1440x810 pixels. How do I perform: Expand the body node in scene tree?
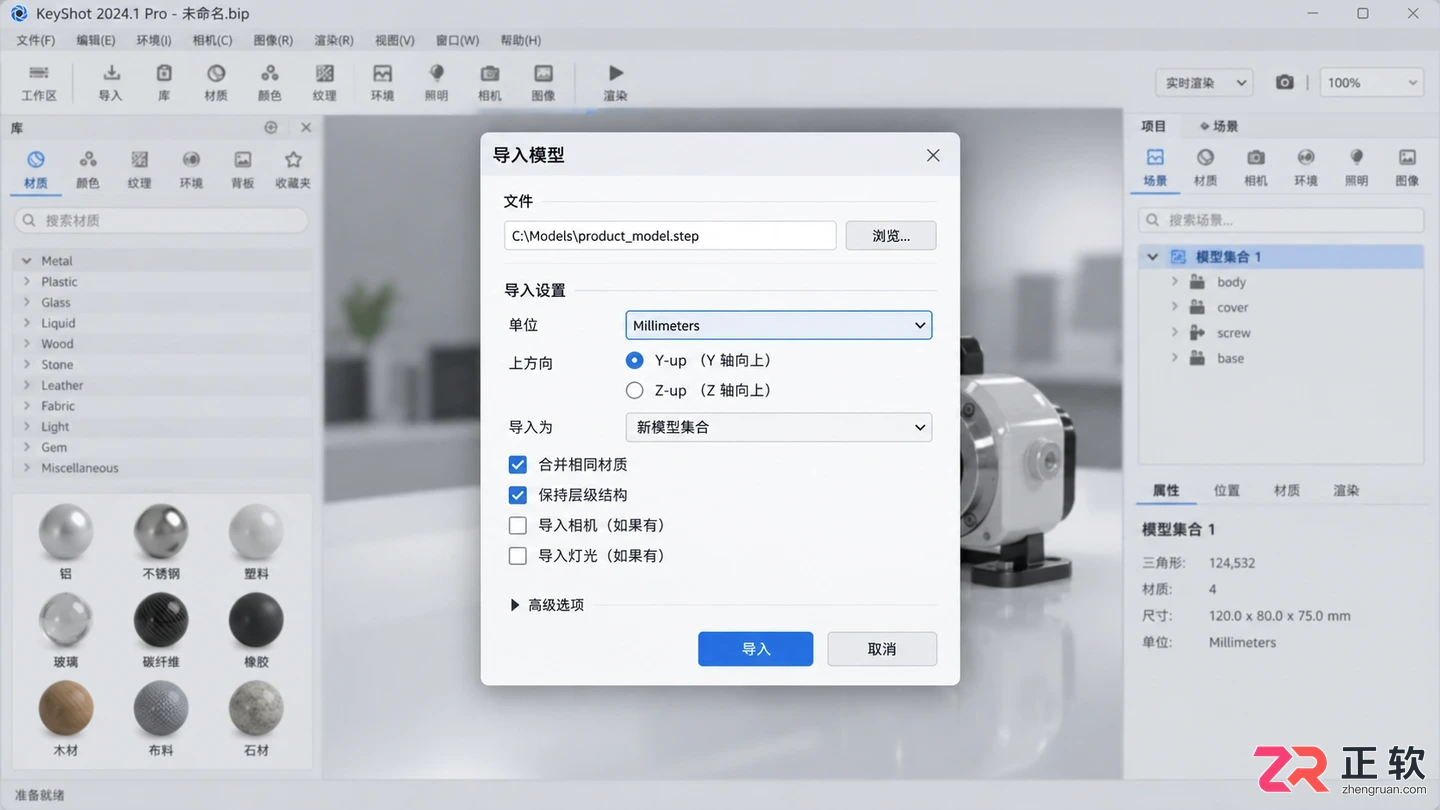coord(1175,282)
